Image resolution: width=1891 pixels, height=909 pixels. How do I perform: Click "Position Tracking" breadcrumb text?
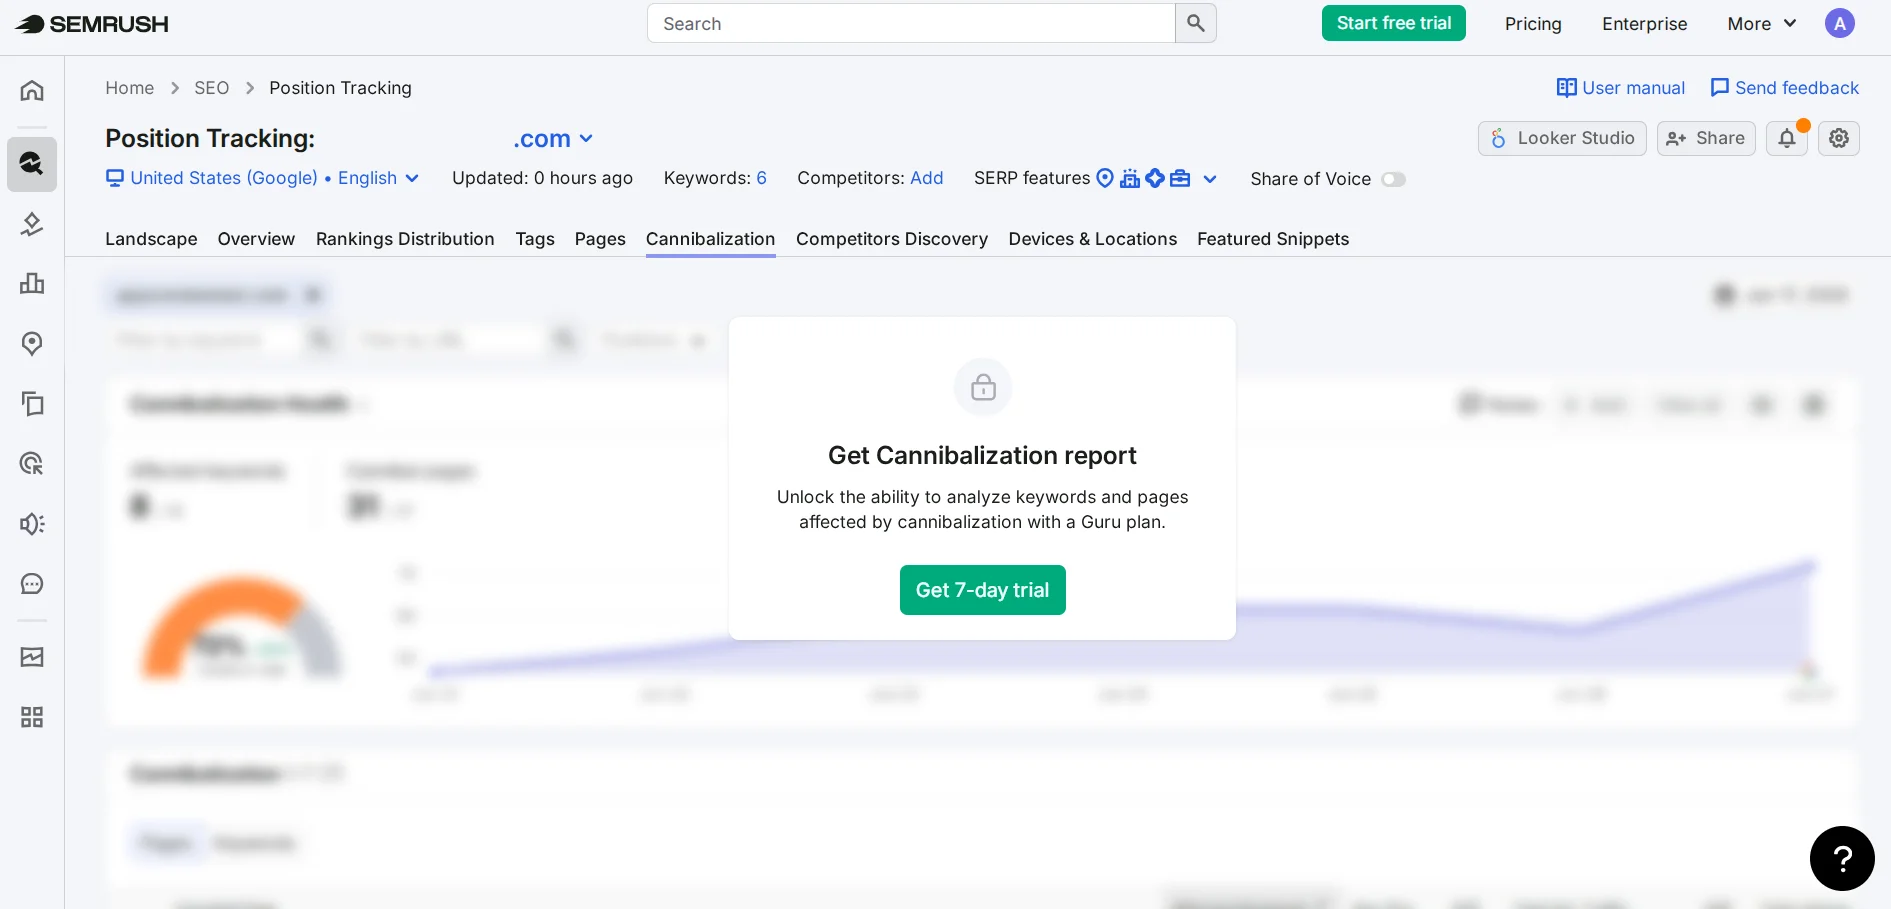pos(340,88)
